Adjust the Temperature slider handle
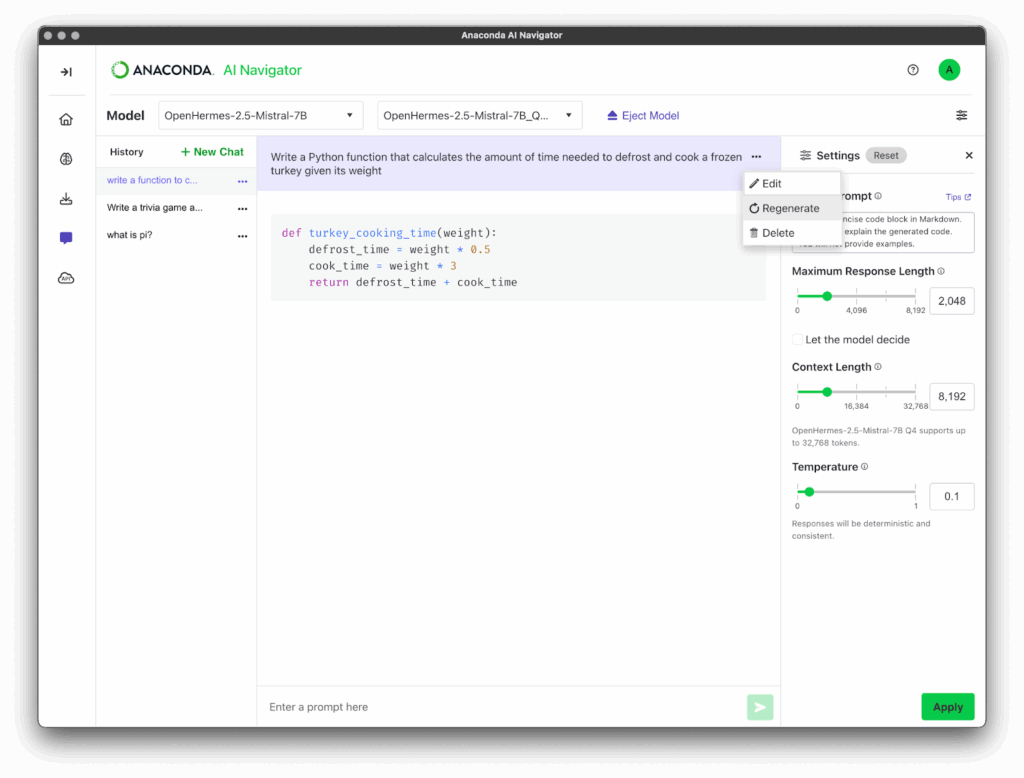1024x778 pixels. pos(809,492)
